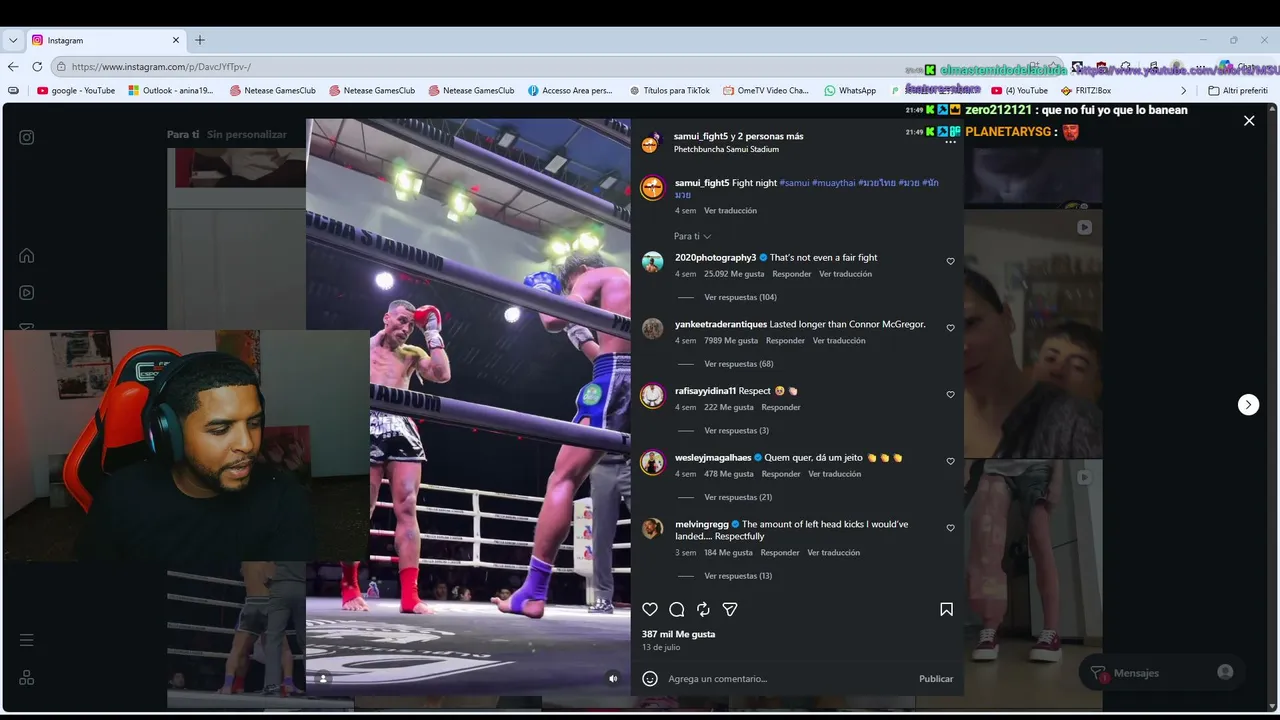
Task: Open the apps grid icon in sidebar
Action: tap(27, 677)
